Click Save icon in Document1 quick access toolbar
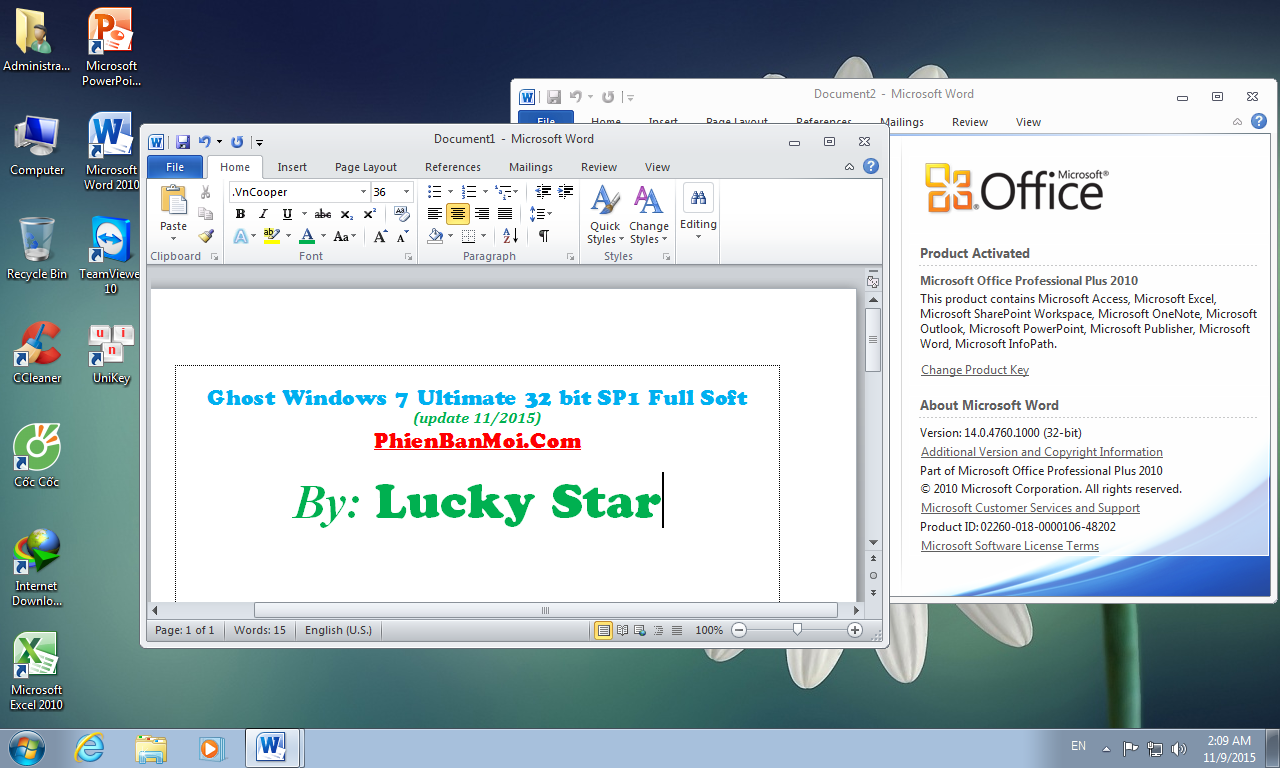 tap(183, 142)
